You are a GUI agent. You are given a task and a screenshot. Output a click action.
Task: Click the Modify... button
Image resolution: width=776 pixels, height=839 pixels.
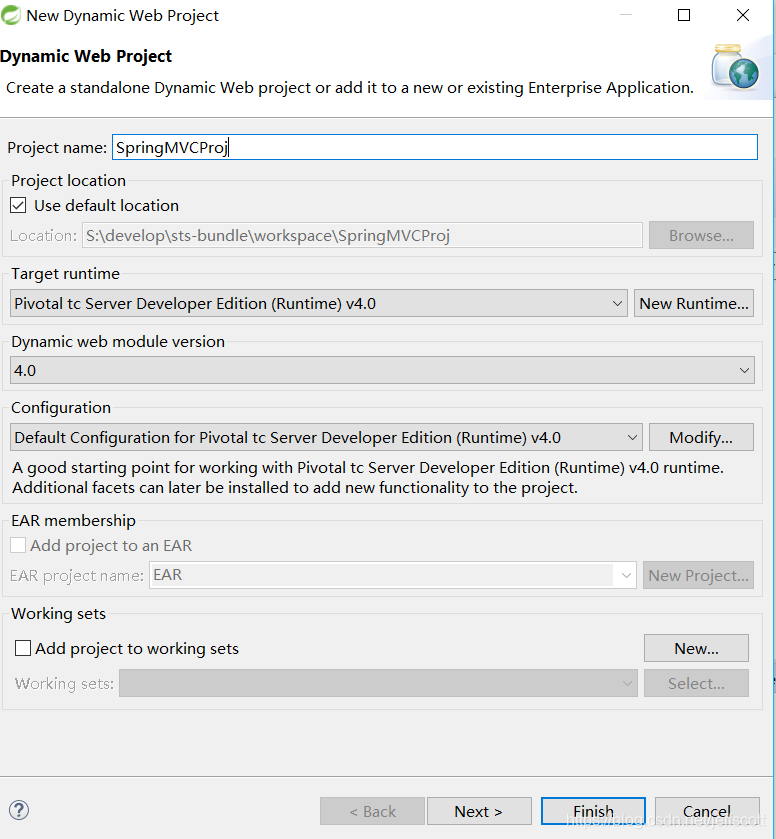701,437
